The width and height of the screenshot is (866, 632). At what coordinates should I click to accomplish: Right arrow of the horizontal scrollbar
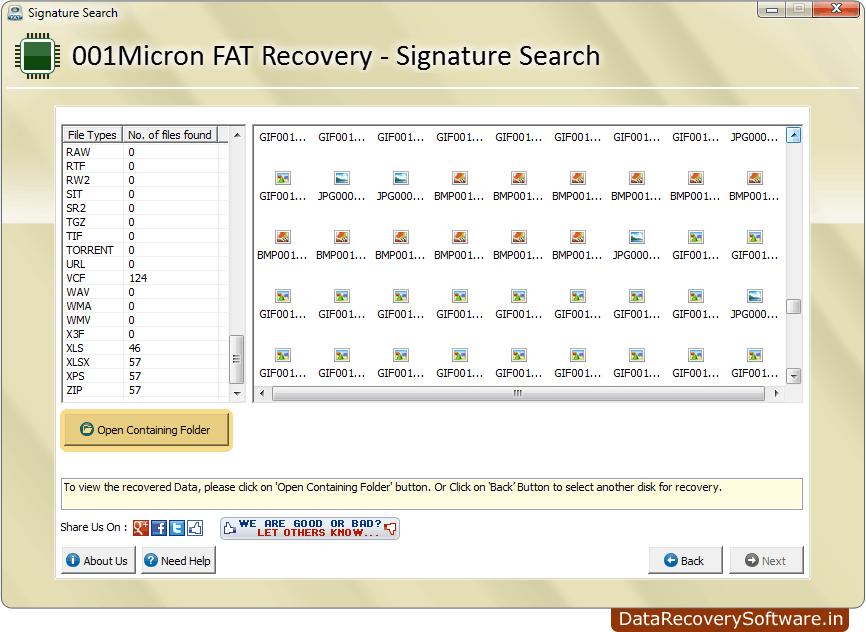[777, 393]
